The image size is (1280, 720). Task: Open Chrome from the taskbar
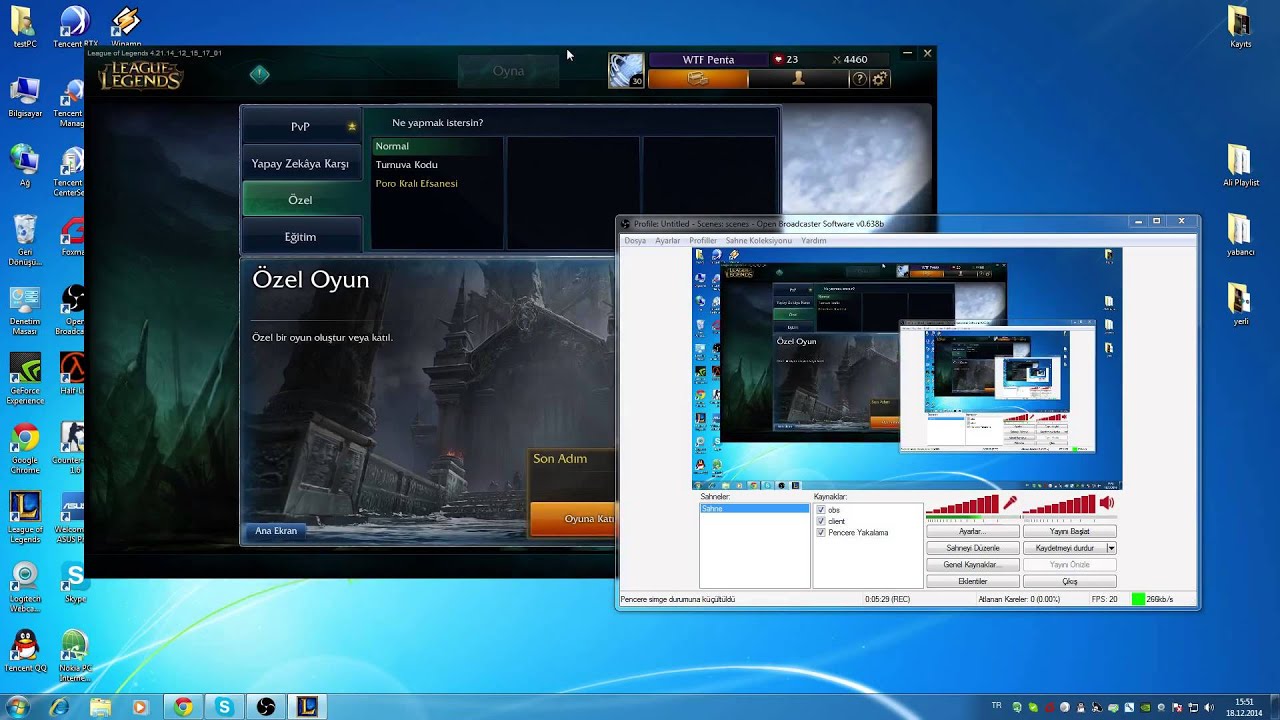click(x=183, y=707)
